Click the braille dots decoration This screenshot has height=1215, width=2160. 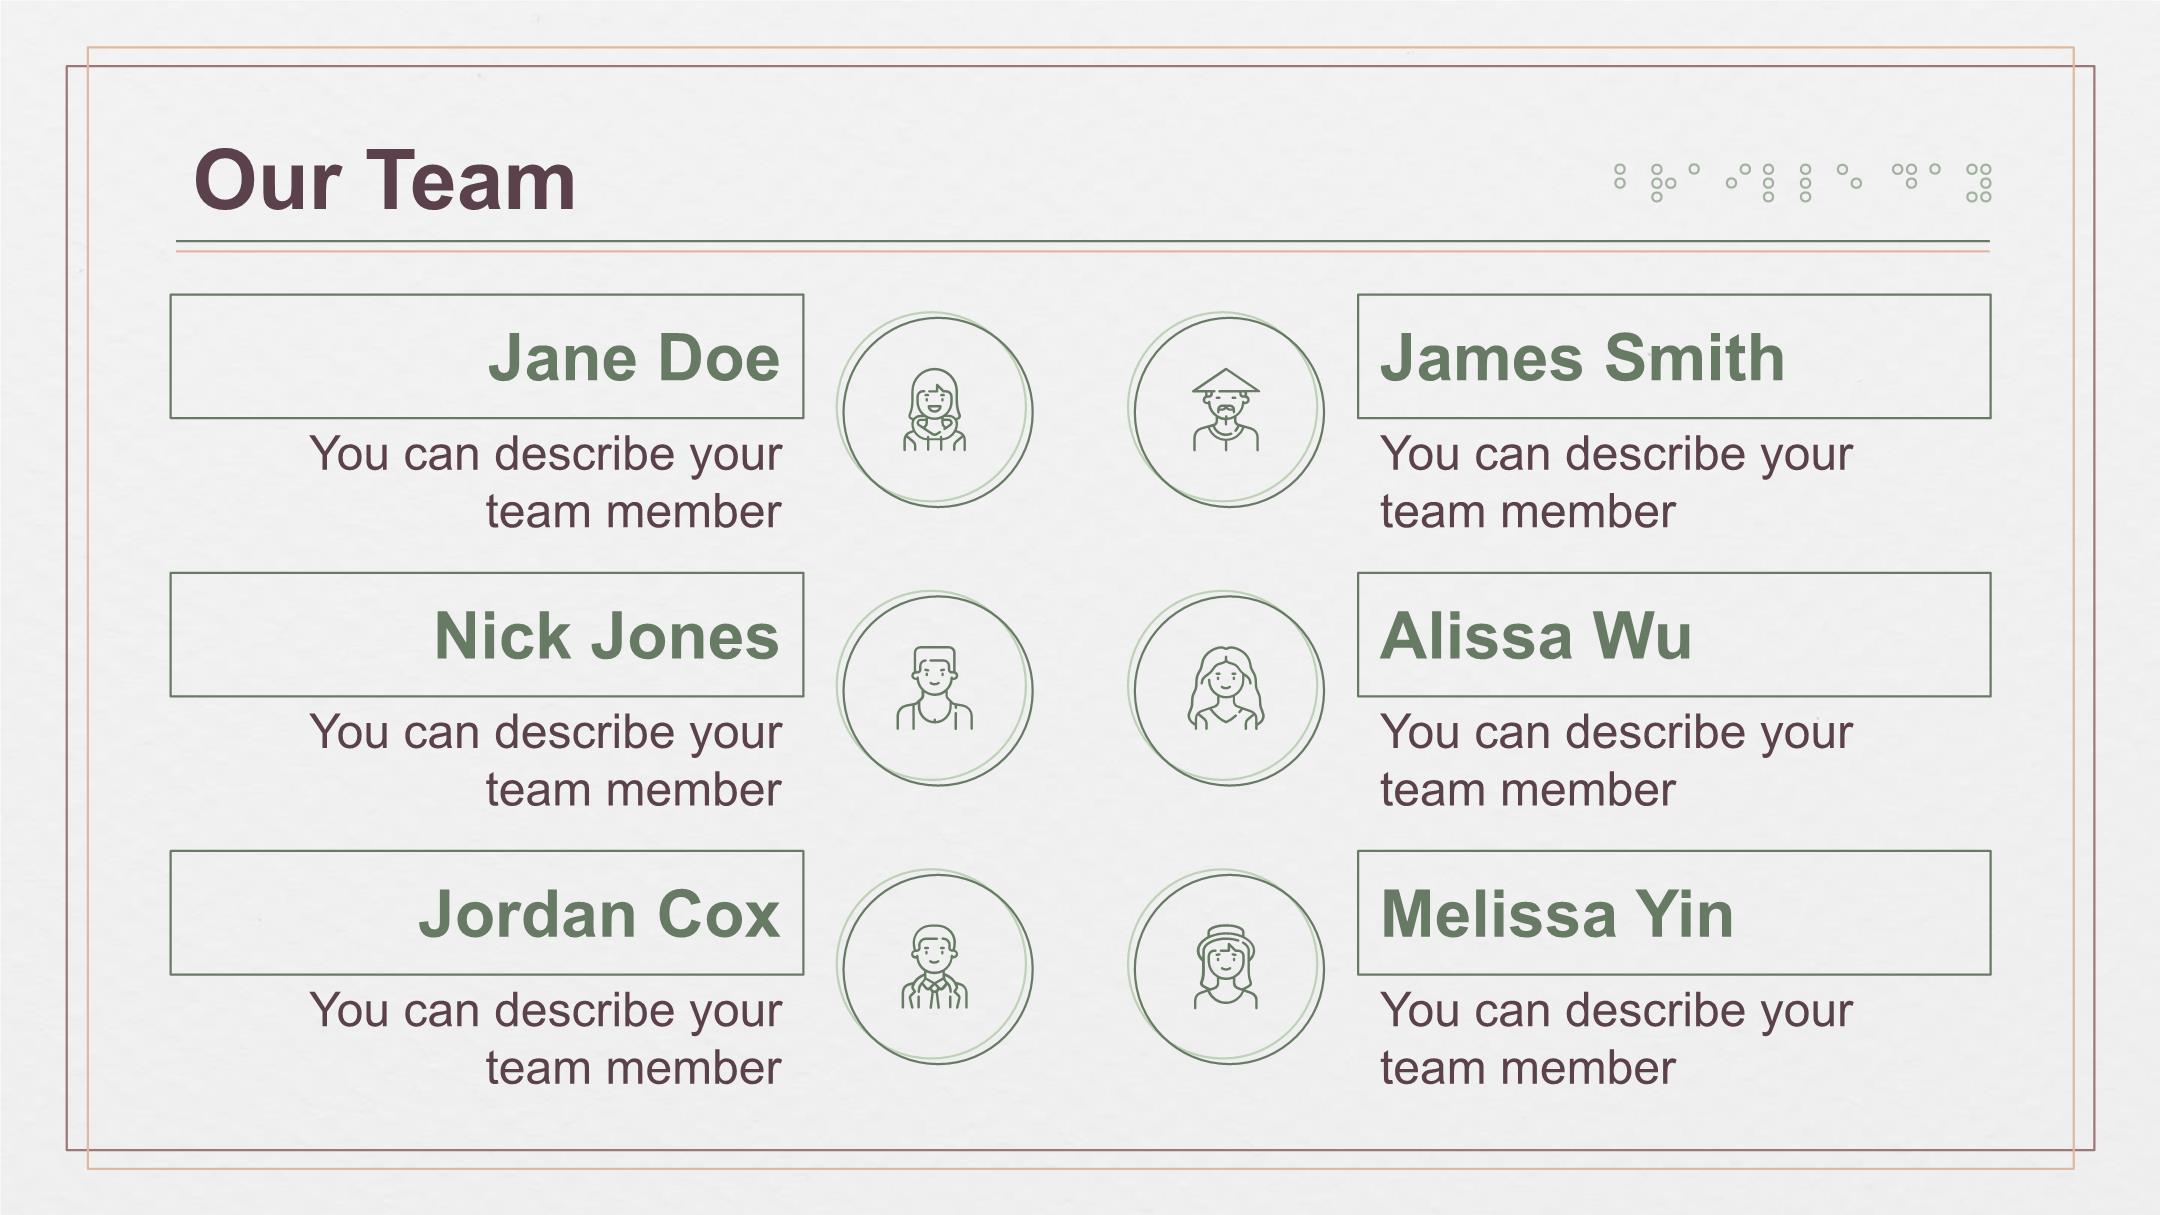(1802, 183)
